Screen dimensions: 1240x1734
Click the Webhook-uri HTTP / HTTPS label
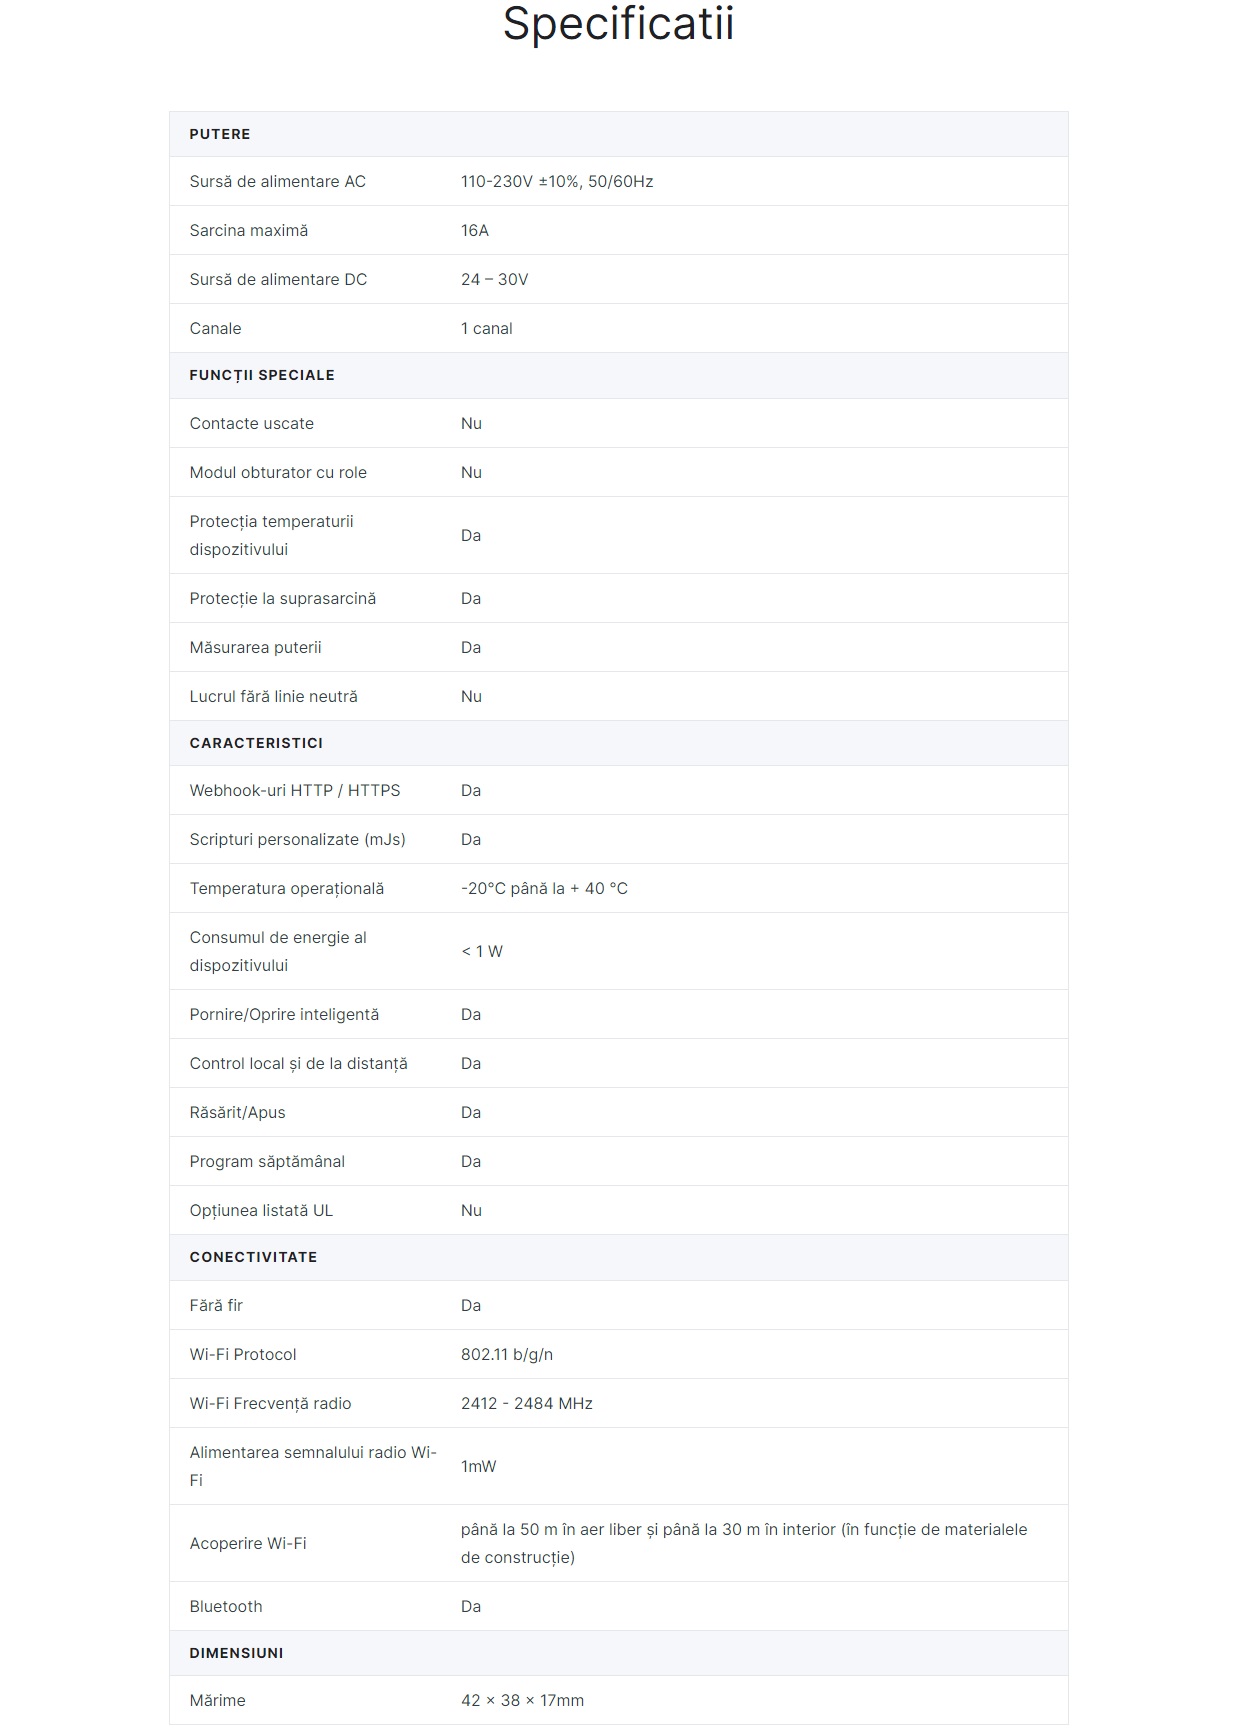pos(294,790)
